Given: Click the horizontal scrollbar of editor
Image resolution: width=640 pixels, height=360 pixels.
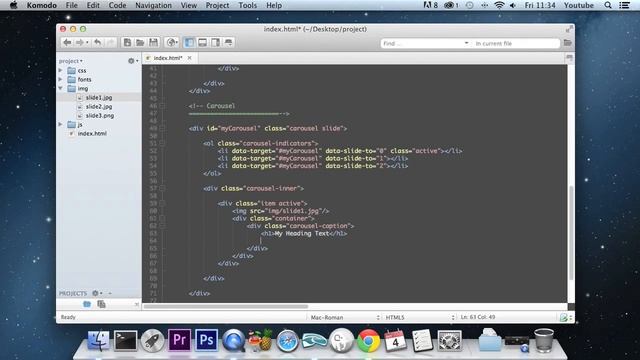Looking at the screenshot, I should [226, 306].
